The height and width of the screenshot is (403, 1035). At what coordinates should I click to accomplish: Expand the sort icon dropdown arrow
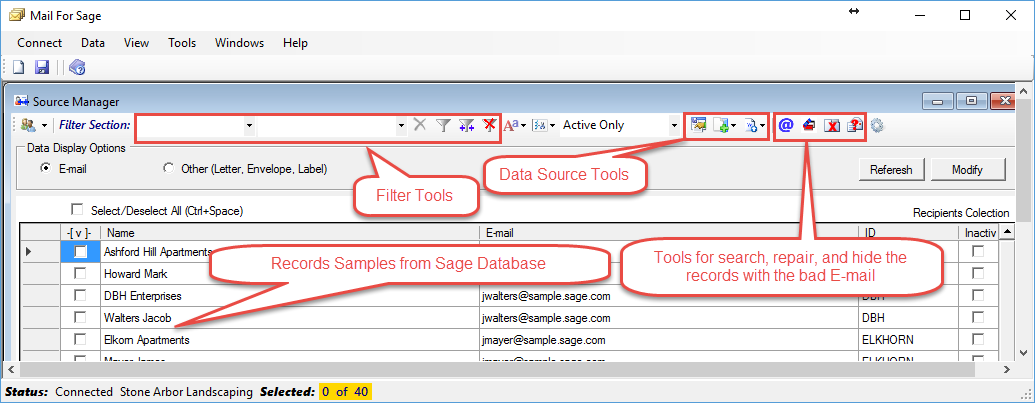point(551,125)
